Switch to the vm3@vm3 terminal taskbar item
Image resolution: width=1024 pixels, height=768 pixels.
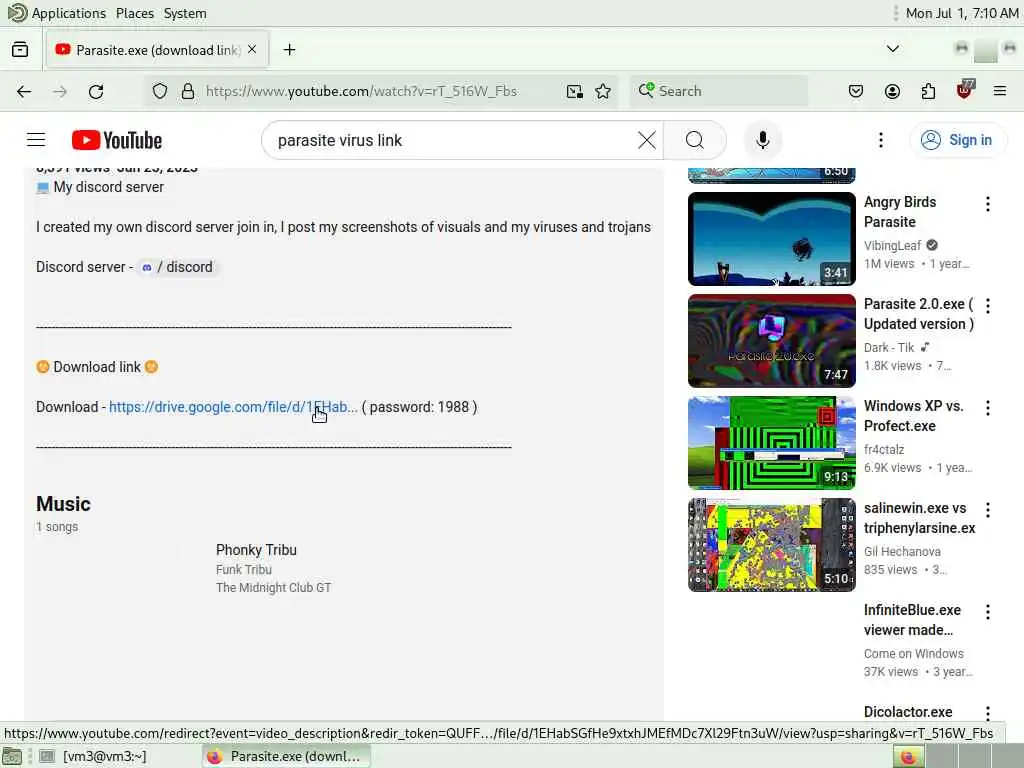point(93,756)
